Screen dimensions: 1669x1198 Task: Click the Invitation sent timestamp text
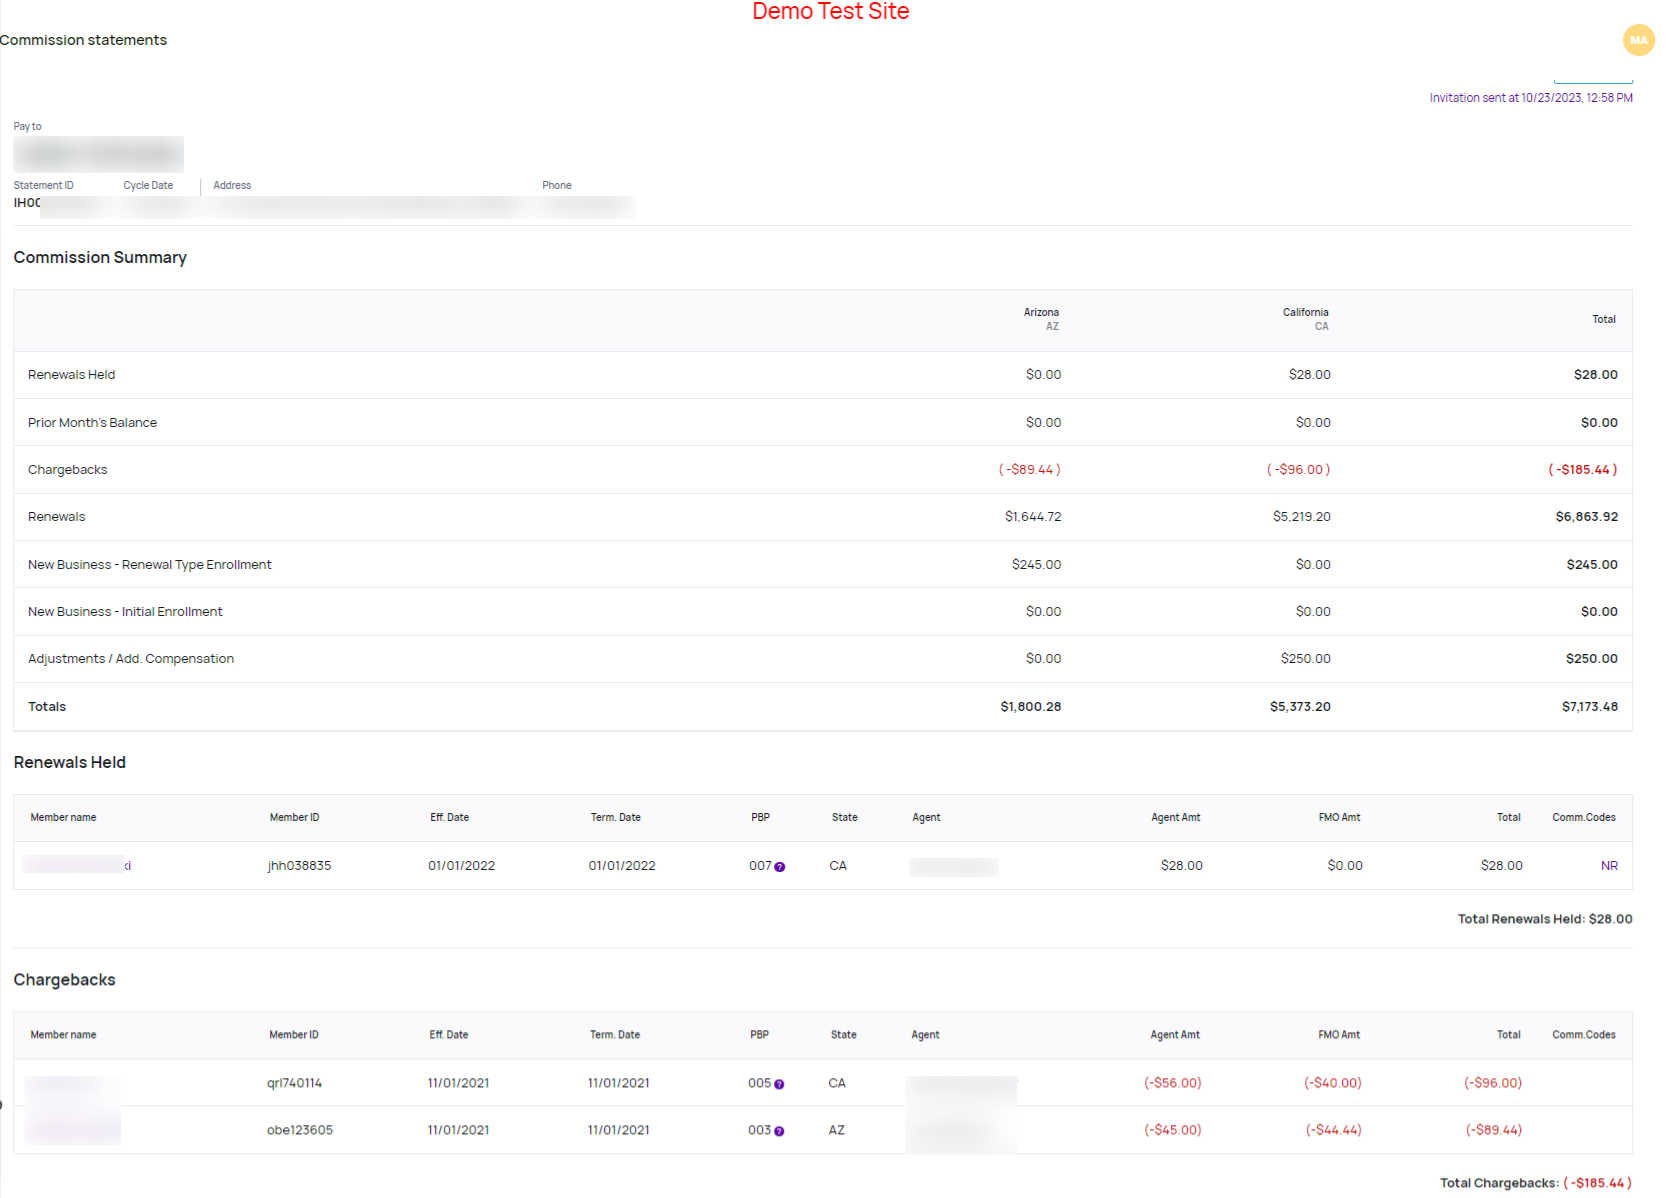pos(1530,98)
